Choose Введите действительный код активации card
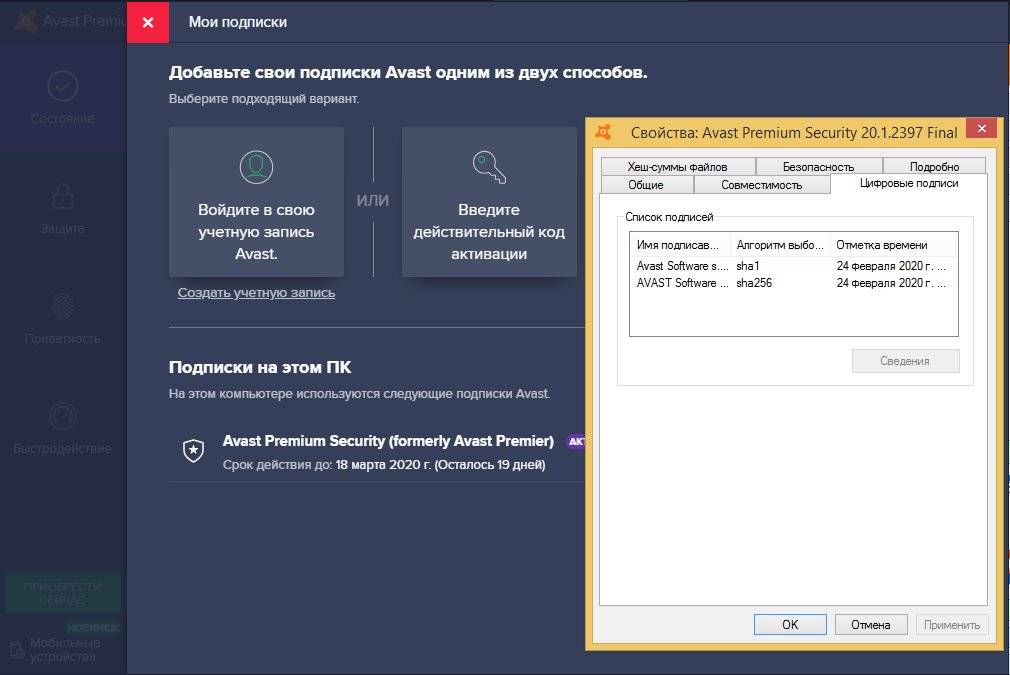This screenshot has height=675, width=1010. point(490,202)
